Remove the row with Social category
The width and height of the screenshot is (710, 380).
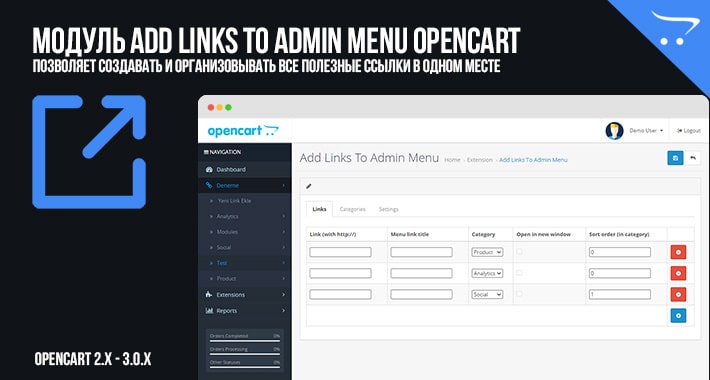pos(678,294)
